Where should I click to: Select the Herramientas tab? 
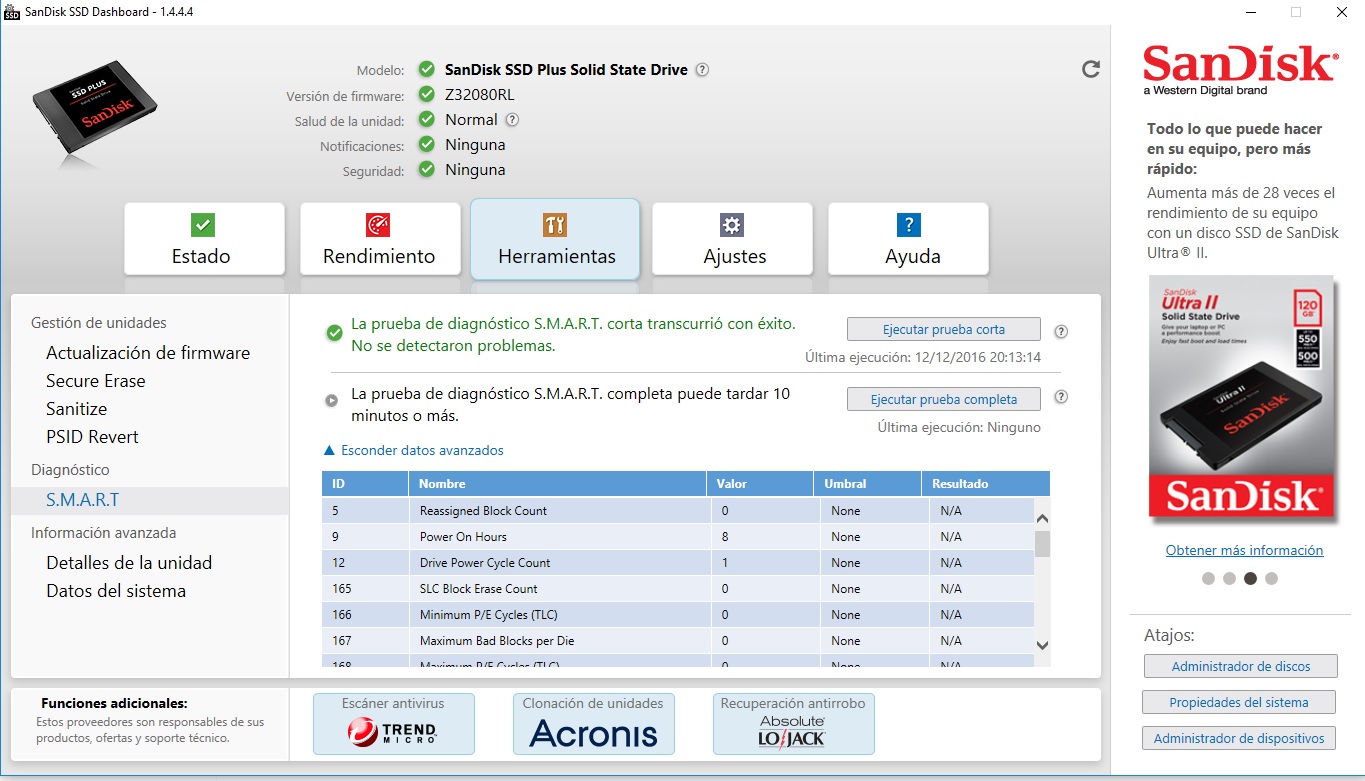click(x=556, y=238)
